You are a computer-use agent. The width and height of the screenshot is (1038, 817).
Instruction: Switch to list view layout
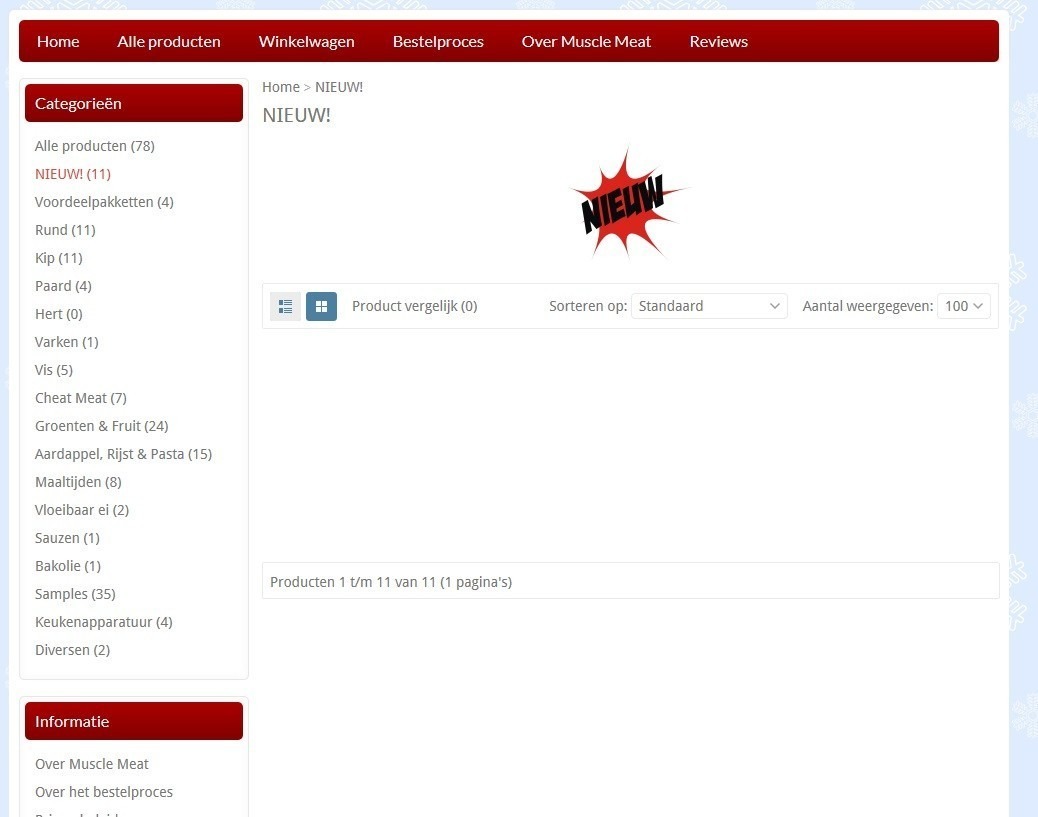tap(285, 306)
